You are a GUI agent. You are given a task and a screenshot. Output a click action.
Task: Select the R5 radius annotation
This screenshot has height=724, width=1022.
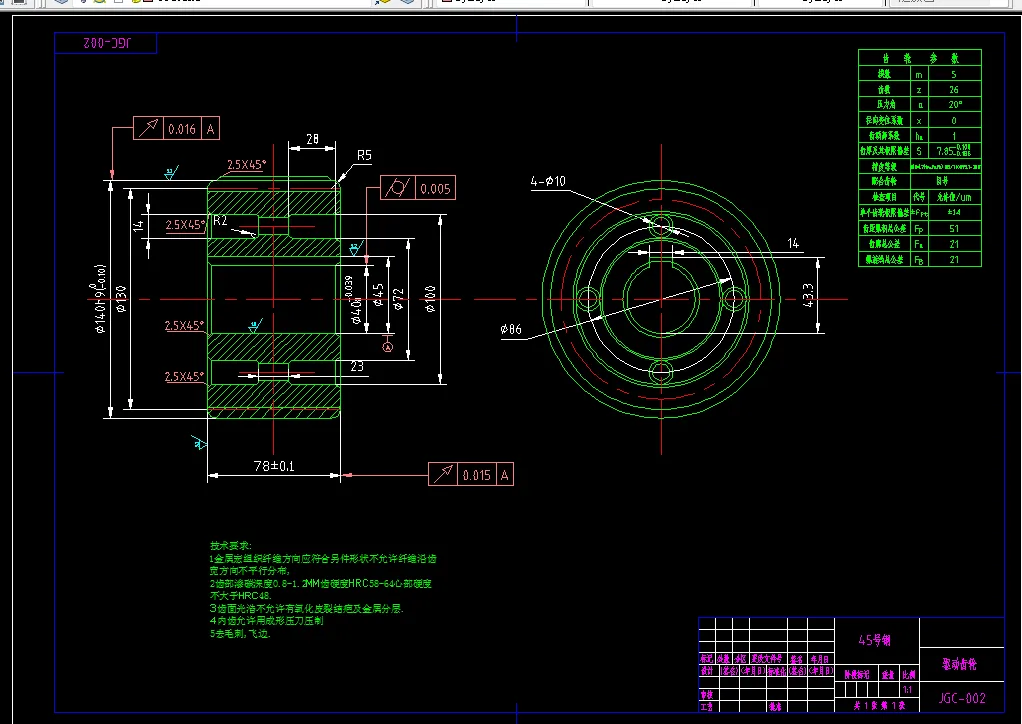pyautogui.click(x=364, y=155)
